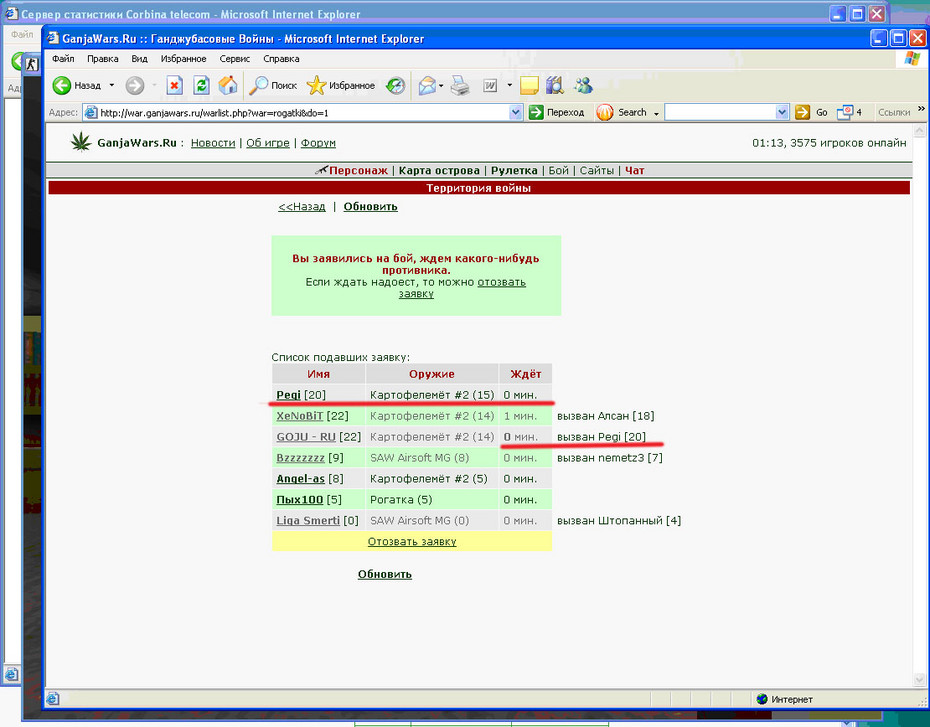Open the Рулетка link
930x727 pixels.
pyautogui.click(x=514, y=170)
